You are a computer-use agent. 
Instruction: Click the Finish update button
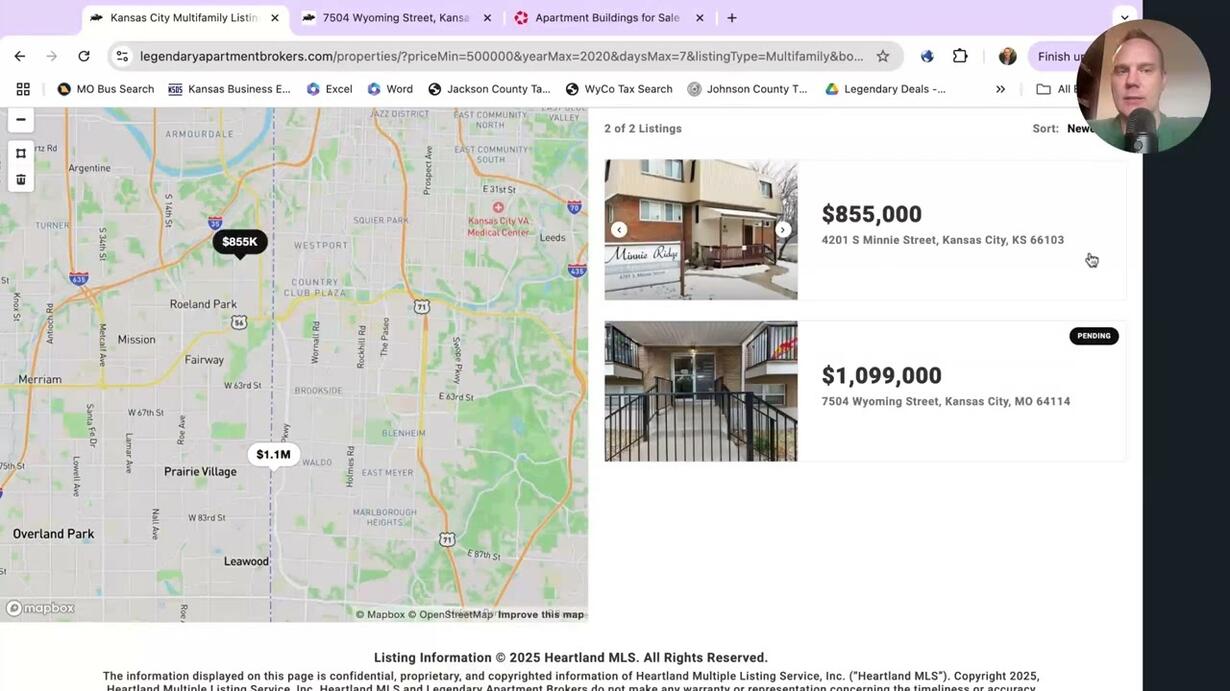pos(1062,56)
